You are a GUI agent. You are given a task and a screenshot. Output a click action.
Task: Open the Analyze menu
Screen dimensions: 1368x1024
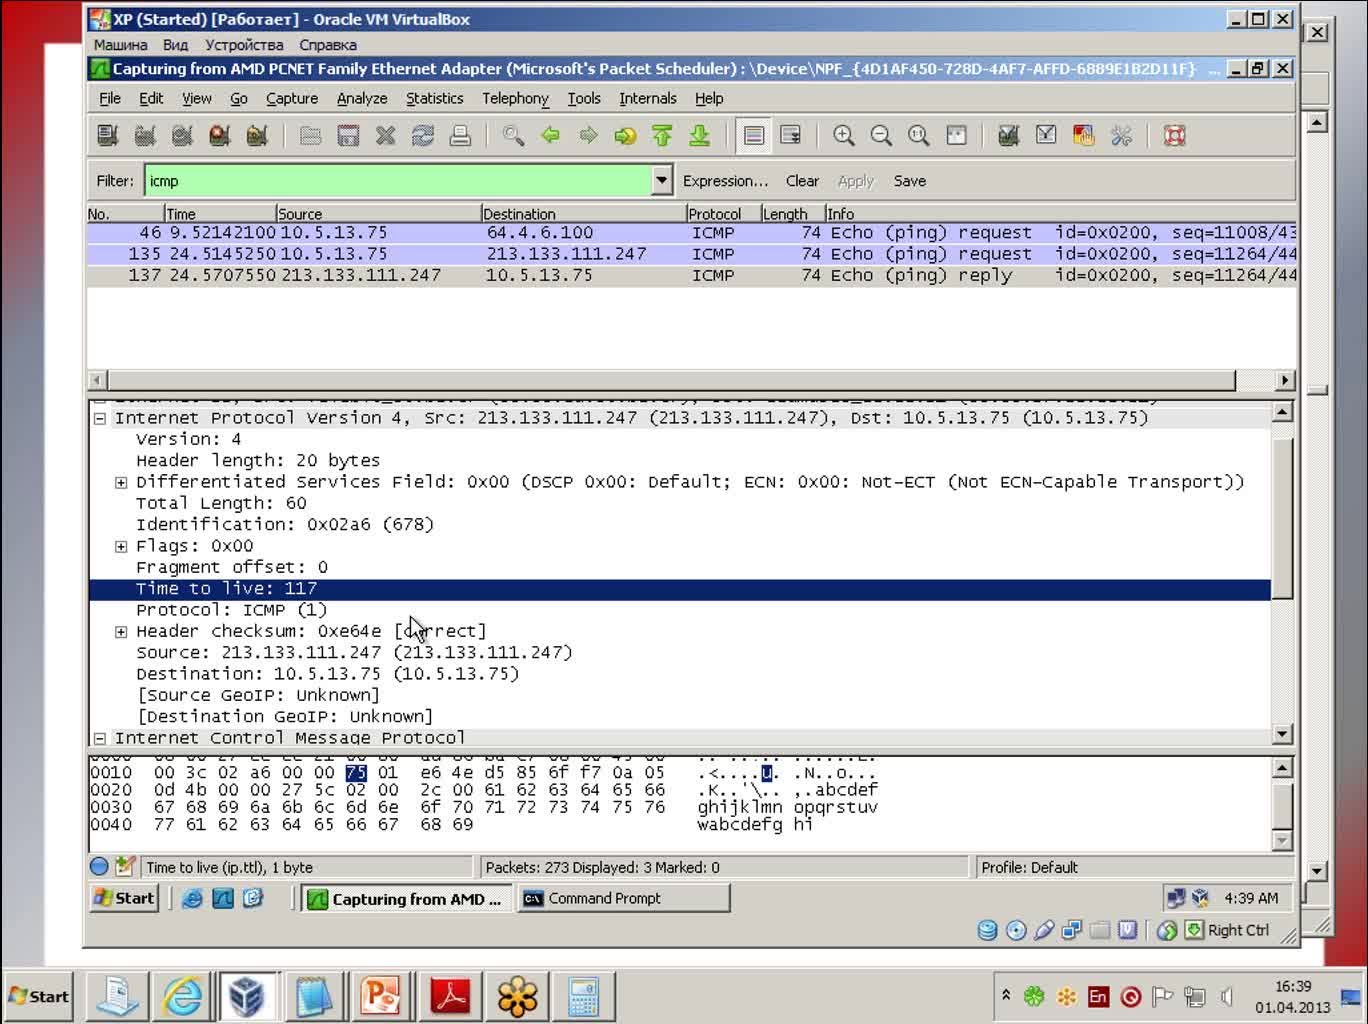point(362,98)
